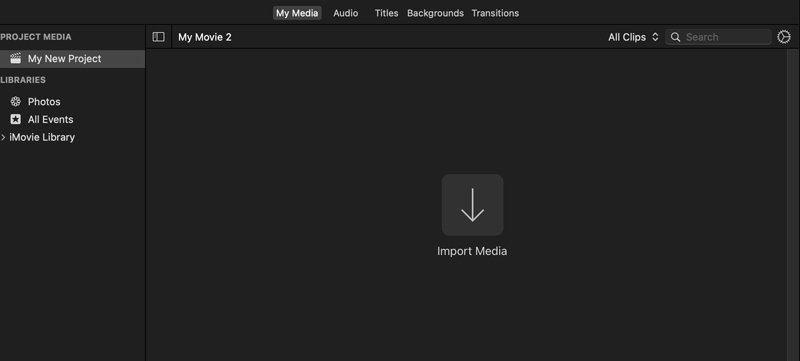Click the magnifier icon in search
Screen dimensions: 800x361
(x=676, y=37)
